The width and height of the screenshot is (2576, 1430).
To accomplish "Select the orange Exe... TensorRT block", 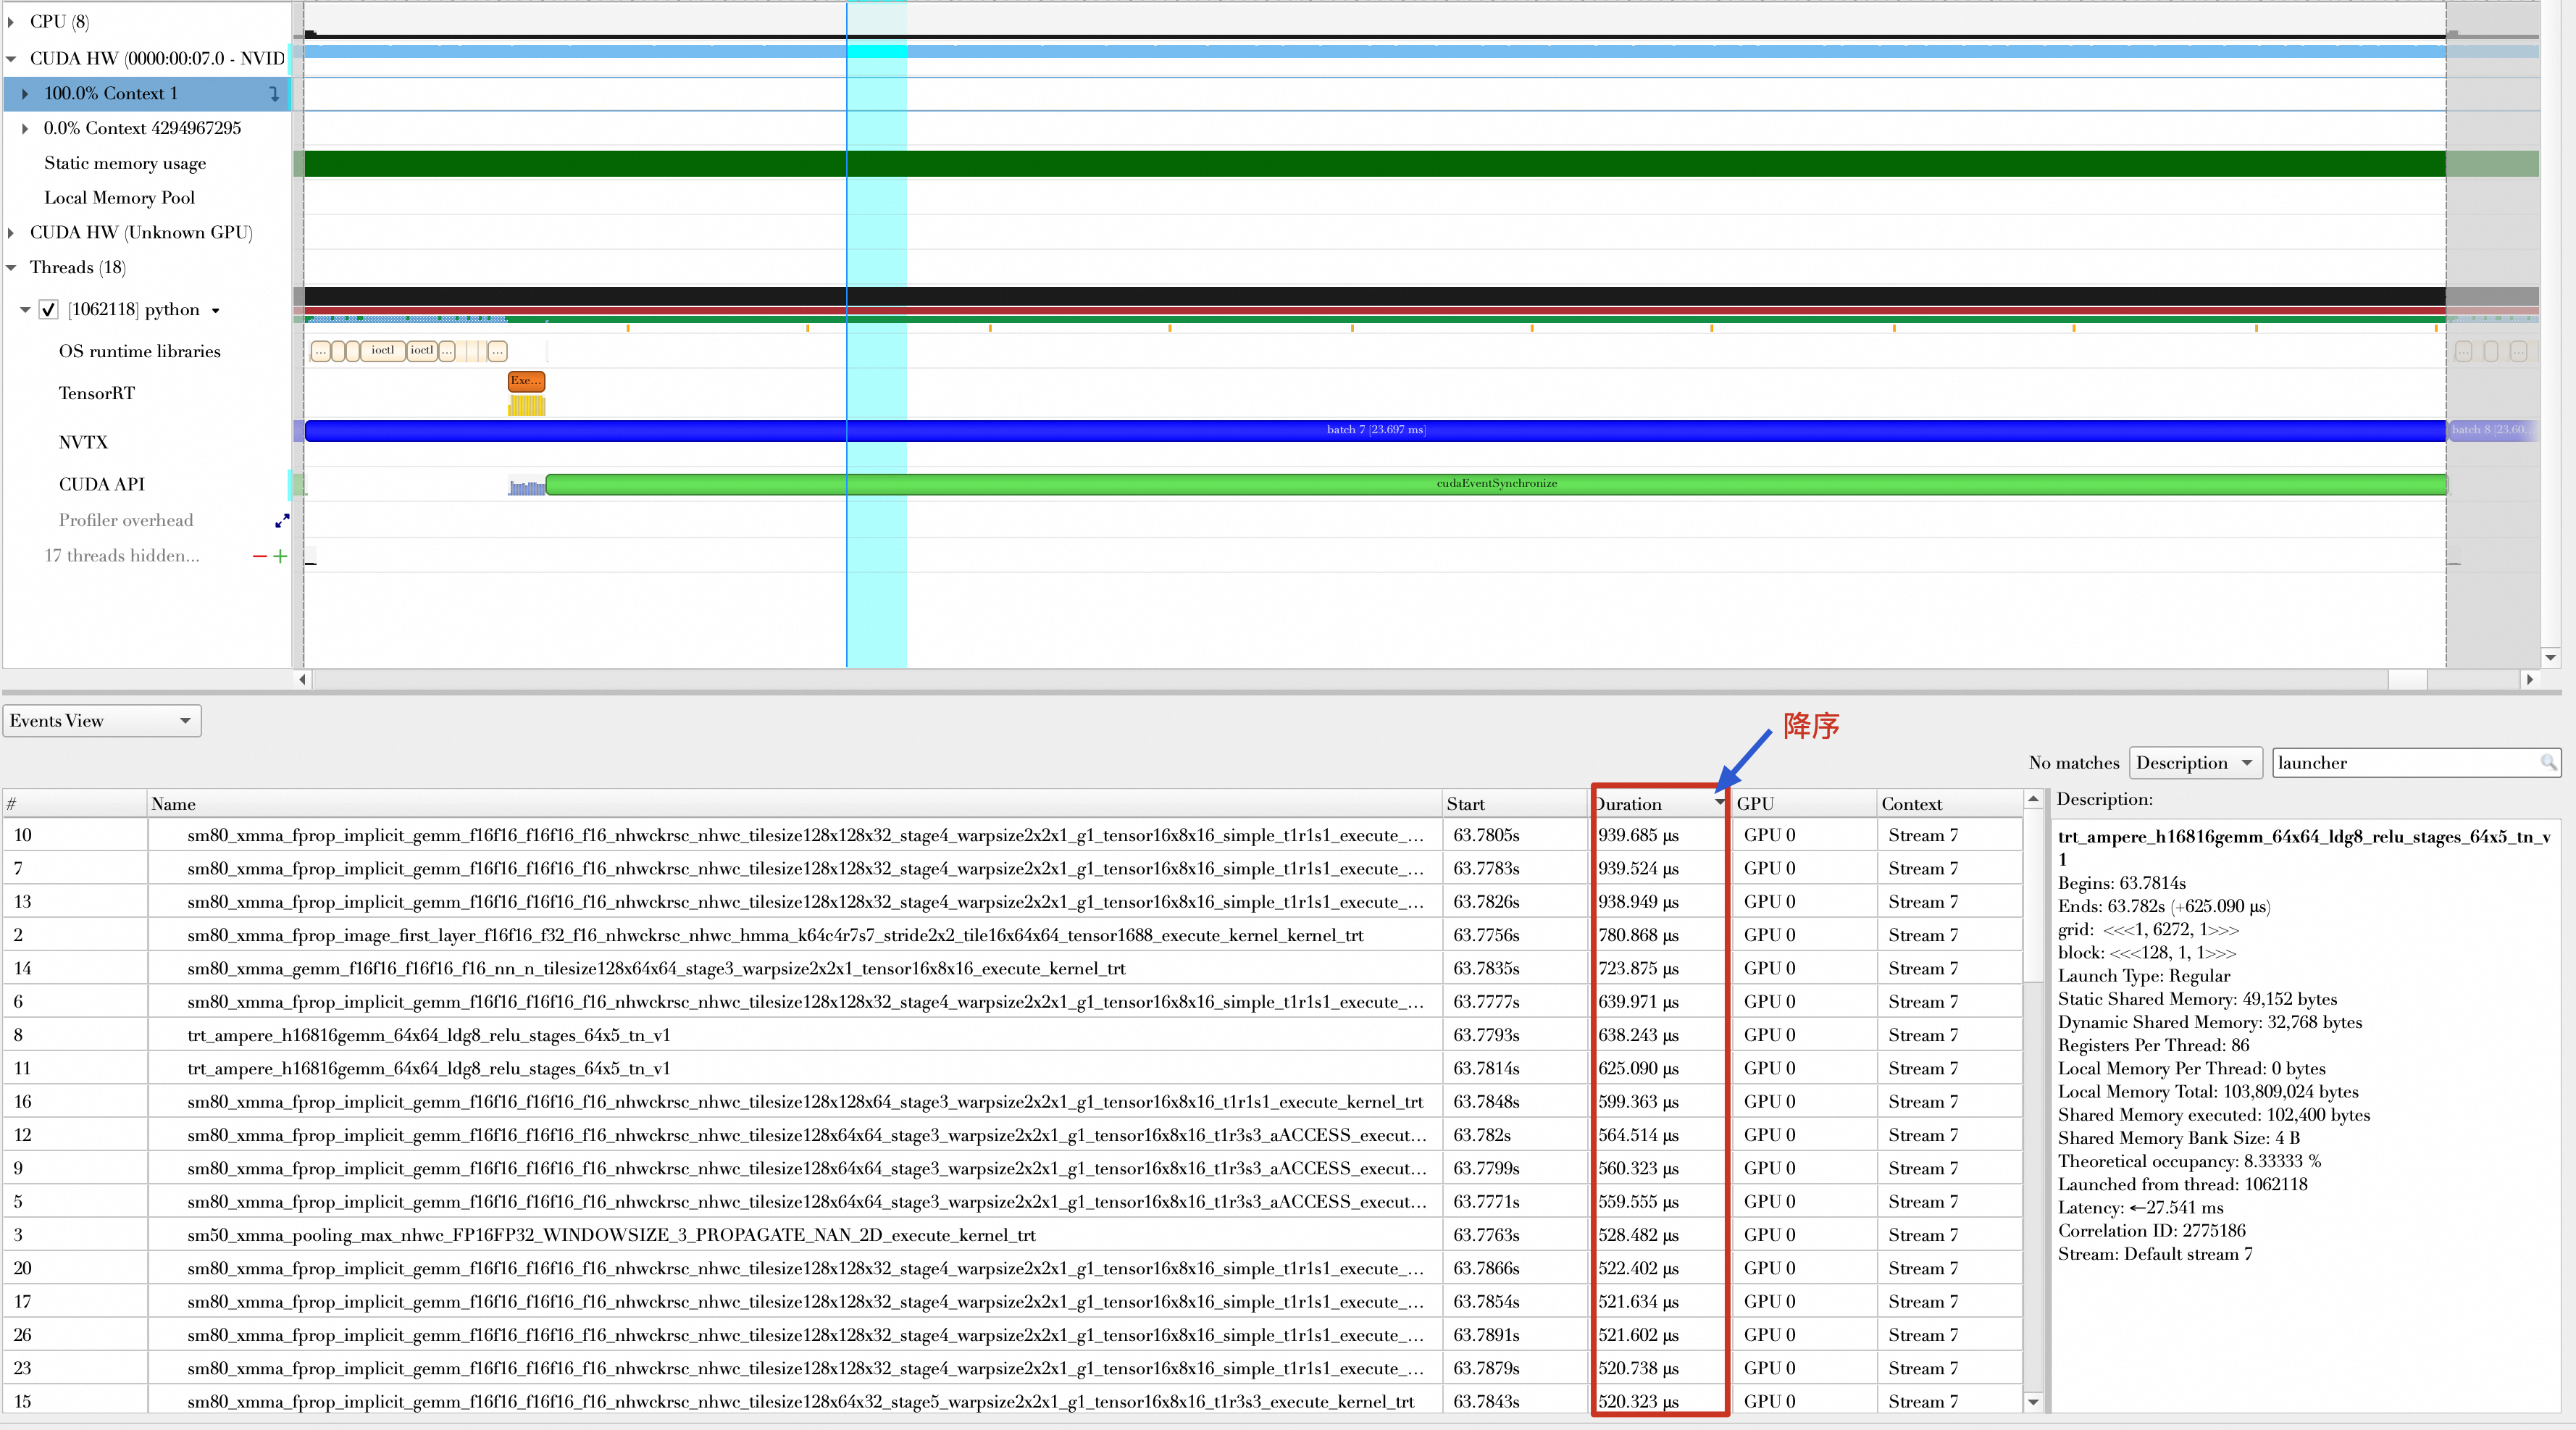I will [x=526, y=381].
